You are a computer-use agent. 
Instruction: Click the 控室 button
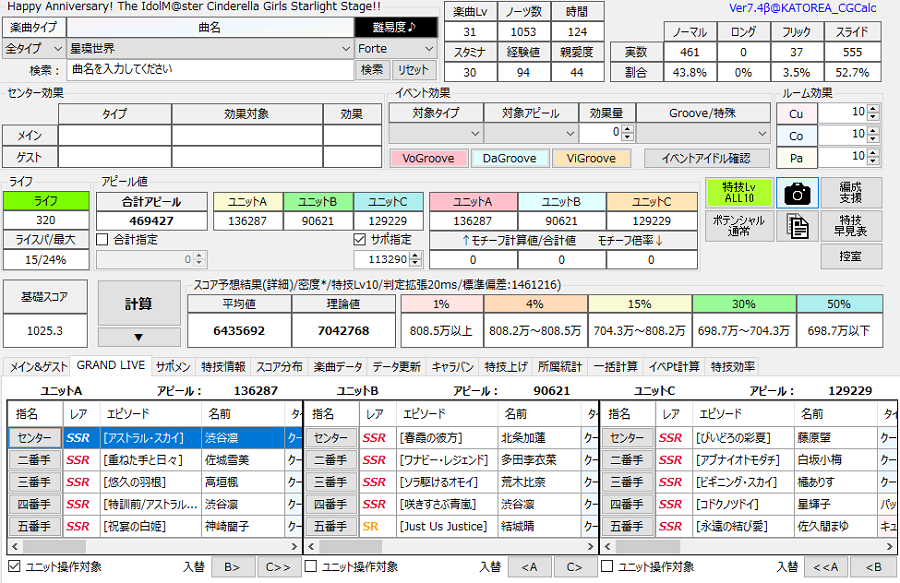851,256
